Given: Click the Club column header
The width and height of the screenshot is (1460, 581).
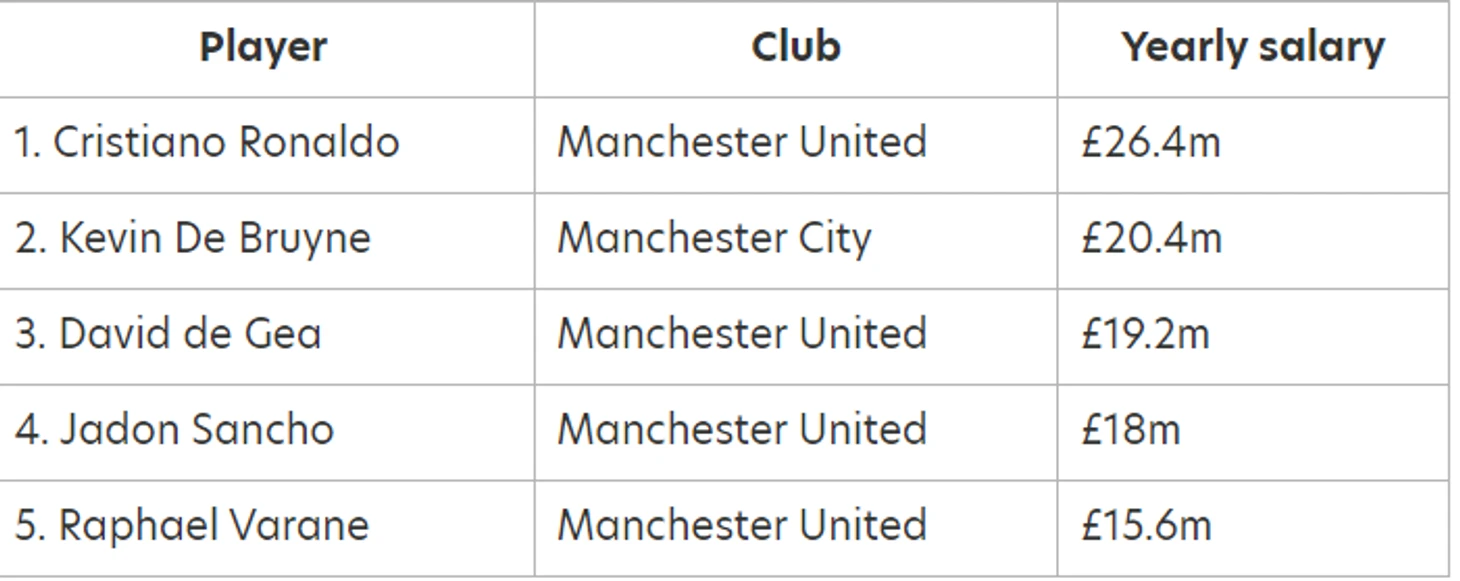Looking at the screenshot, I should tap(795, 47).
